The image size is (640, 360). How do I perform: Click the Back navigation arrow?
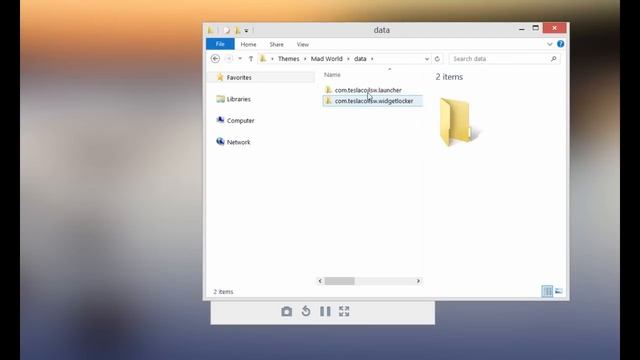pyautogui.click(x=215, y=59)
